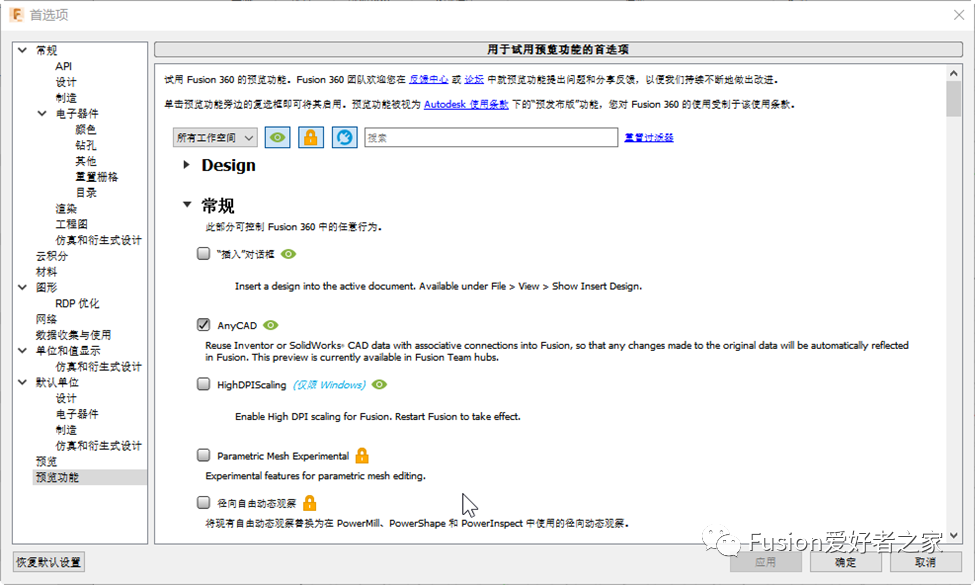The height and width of the screenshot is (585, 975).
Task: Check Parametric Mesh Experimental option
Action: pyautogui.click(x=203, y=455)
